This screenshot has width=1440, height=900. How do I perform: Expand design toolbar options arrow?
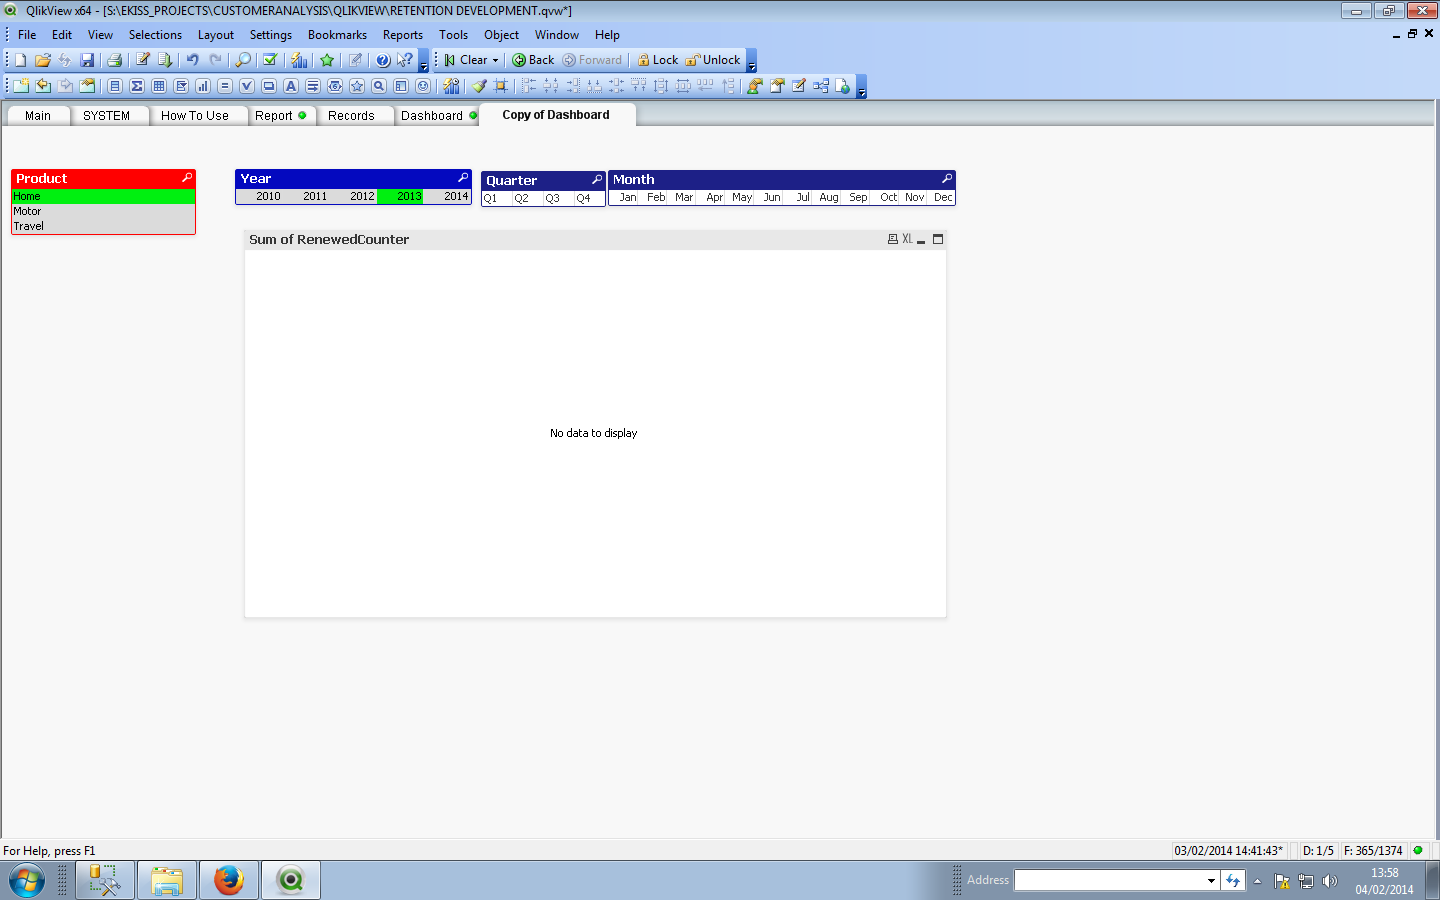pos(861,87)
